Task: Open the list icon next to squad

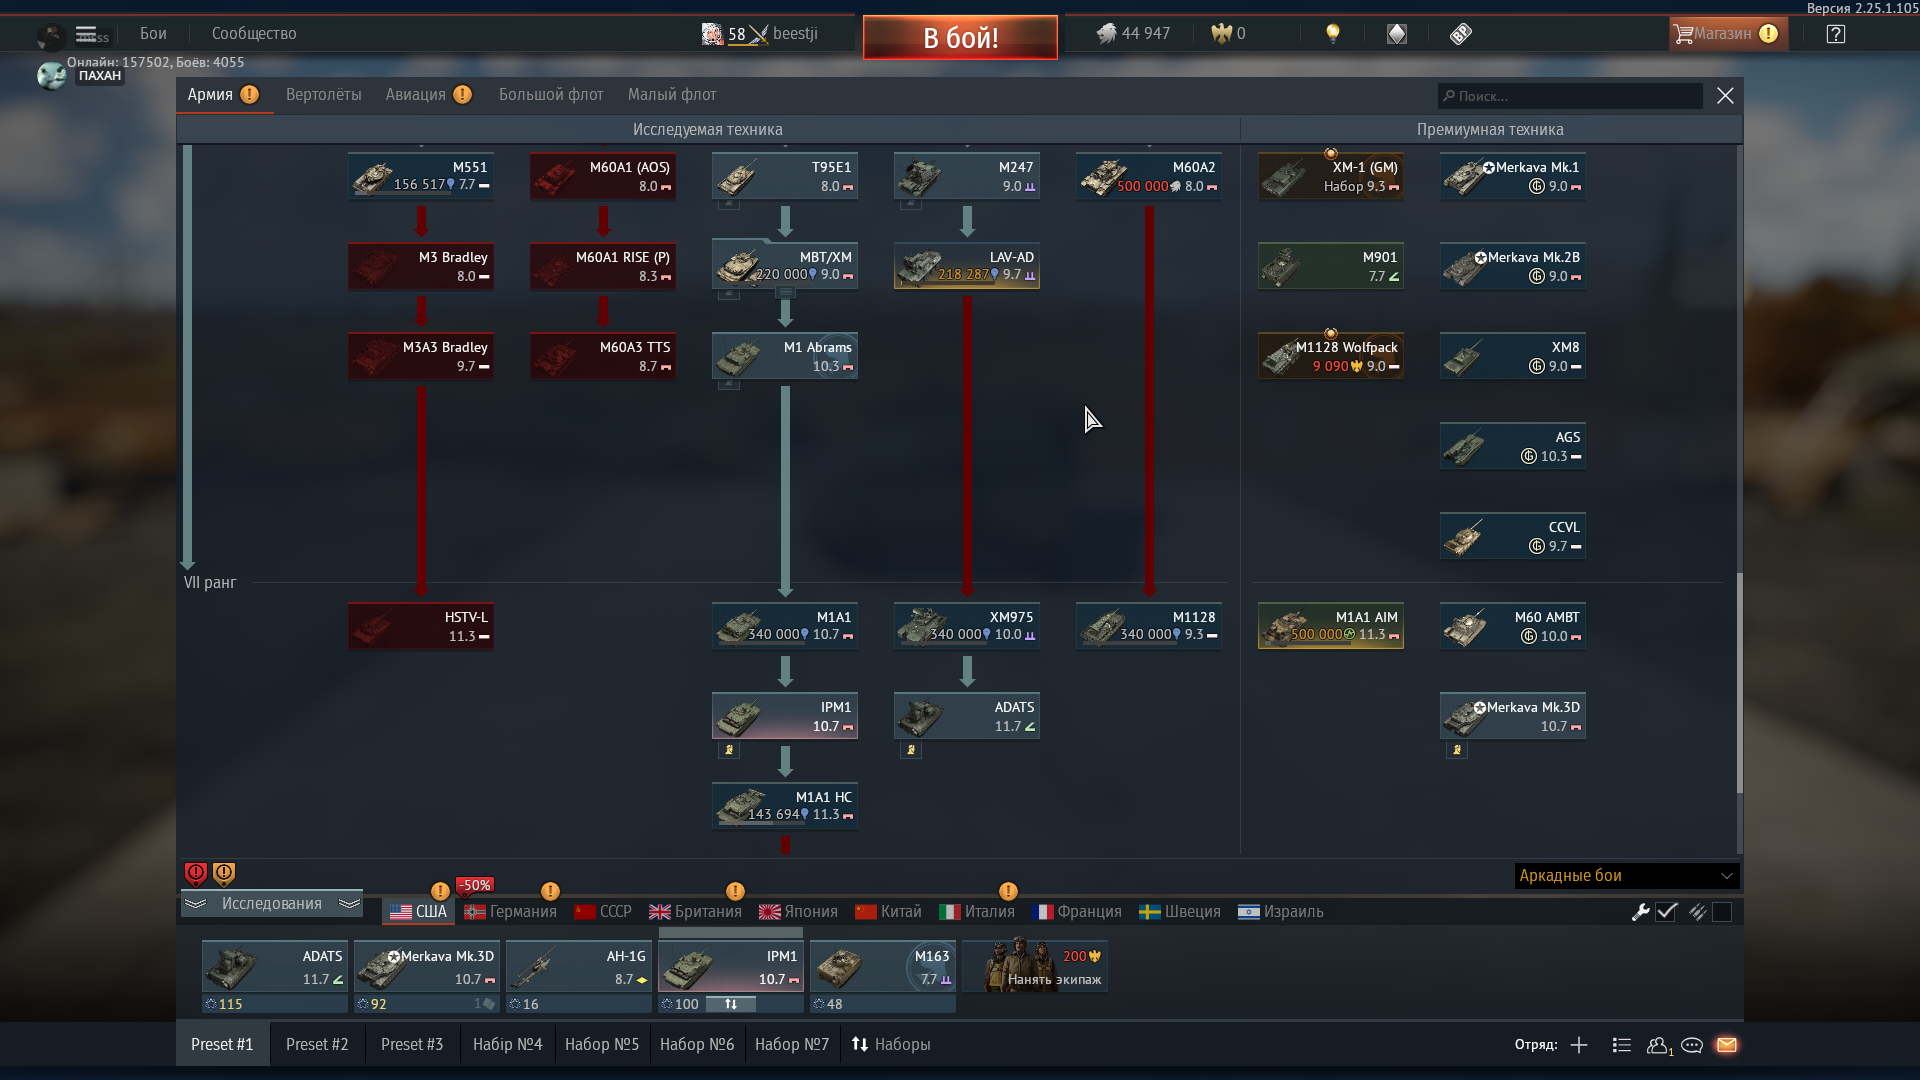Action: tap(1622, 1045)
